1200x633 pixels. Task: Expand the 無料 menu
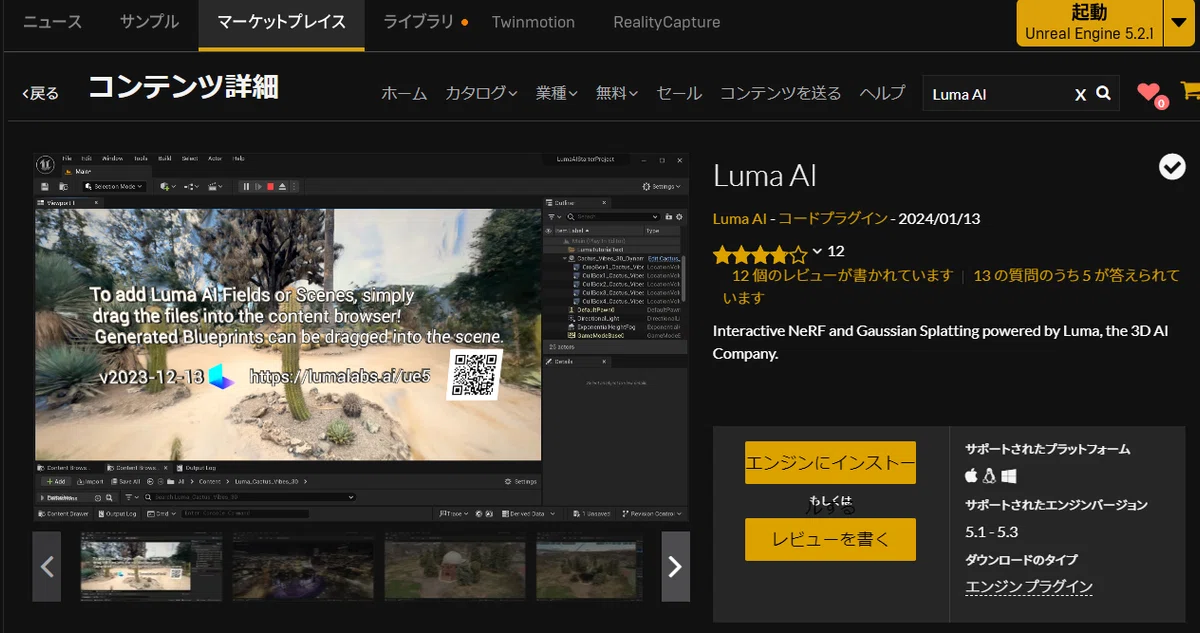(x=616, y=93)
